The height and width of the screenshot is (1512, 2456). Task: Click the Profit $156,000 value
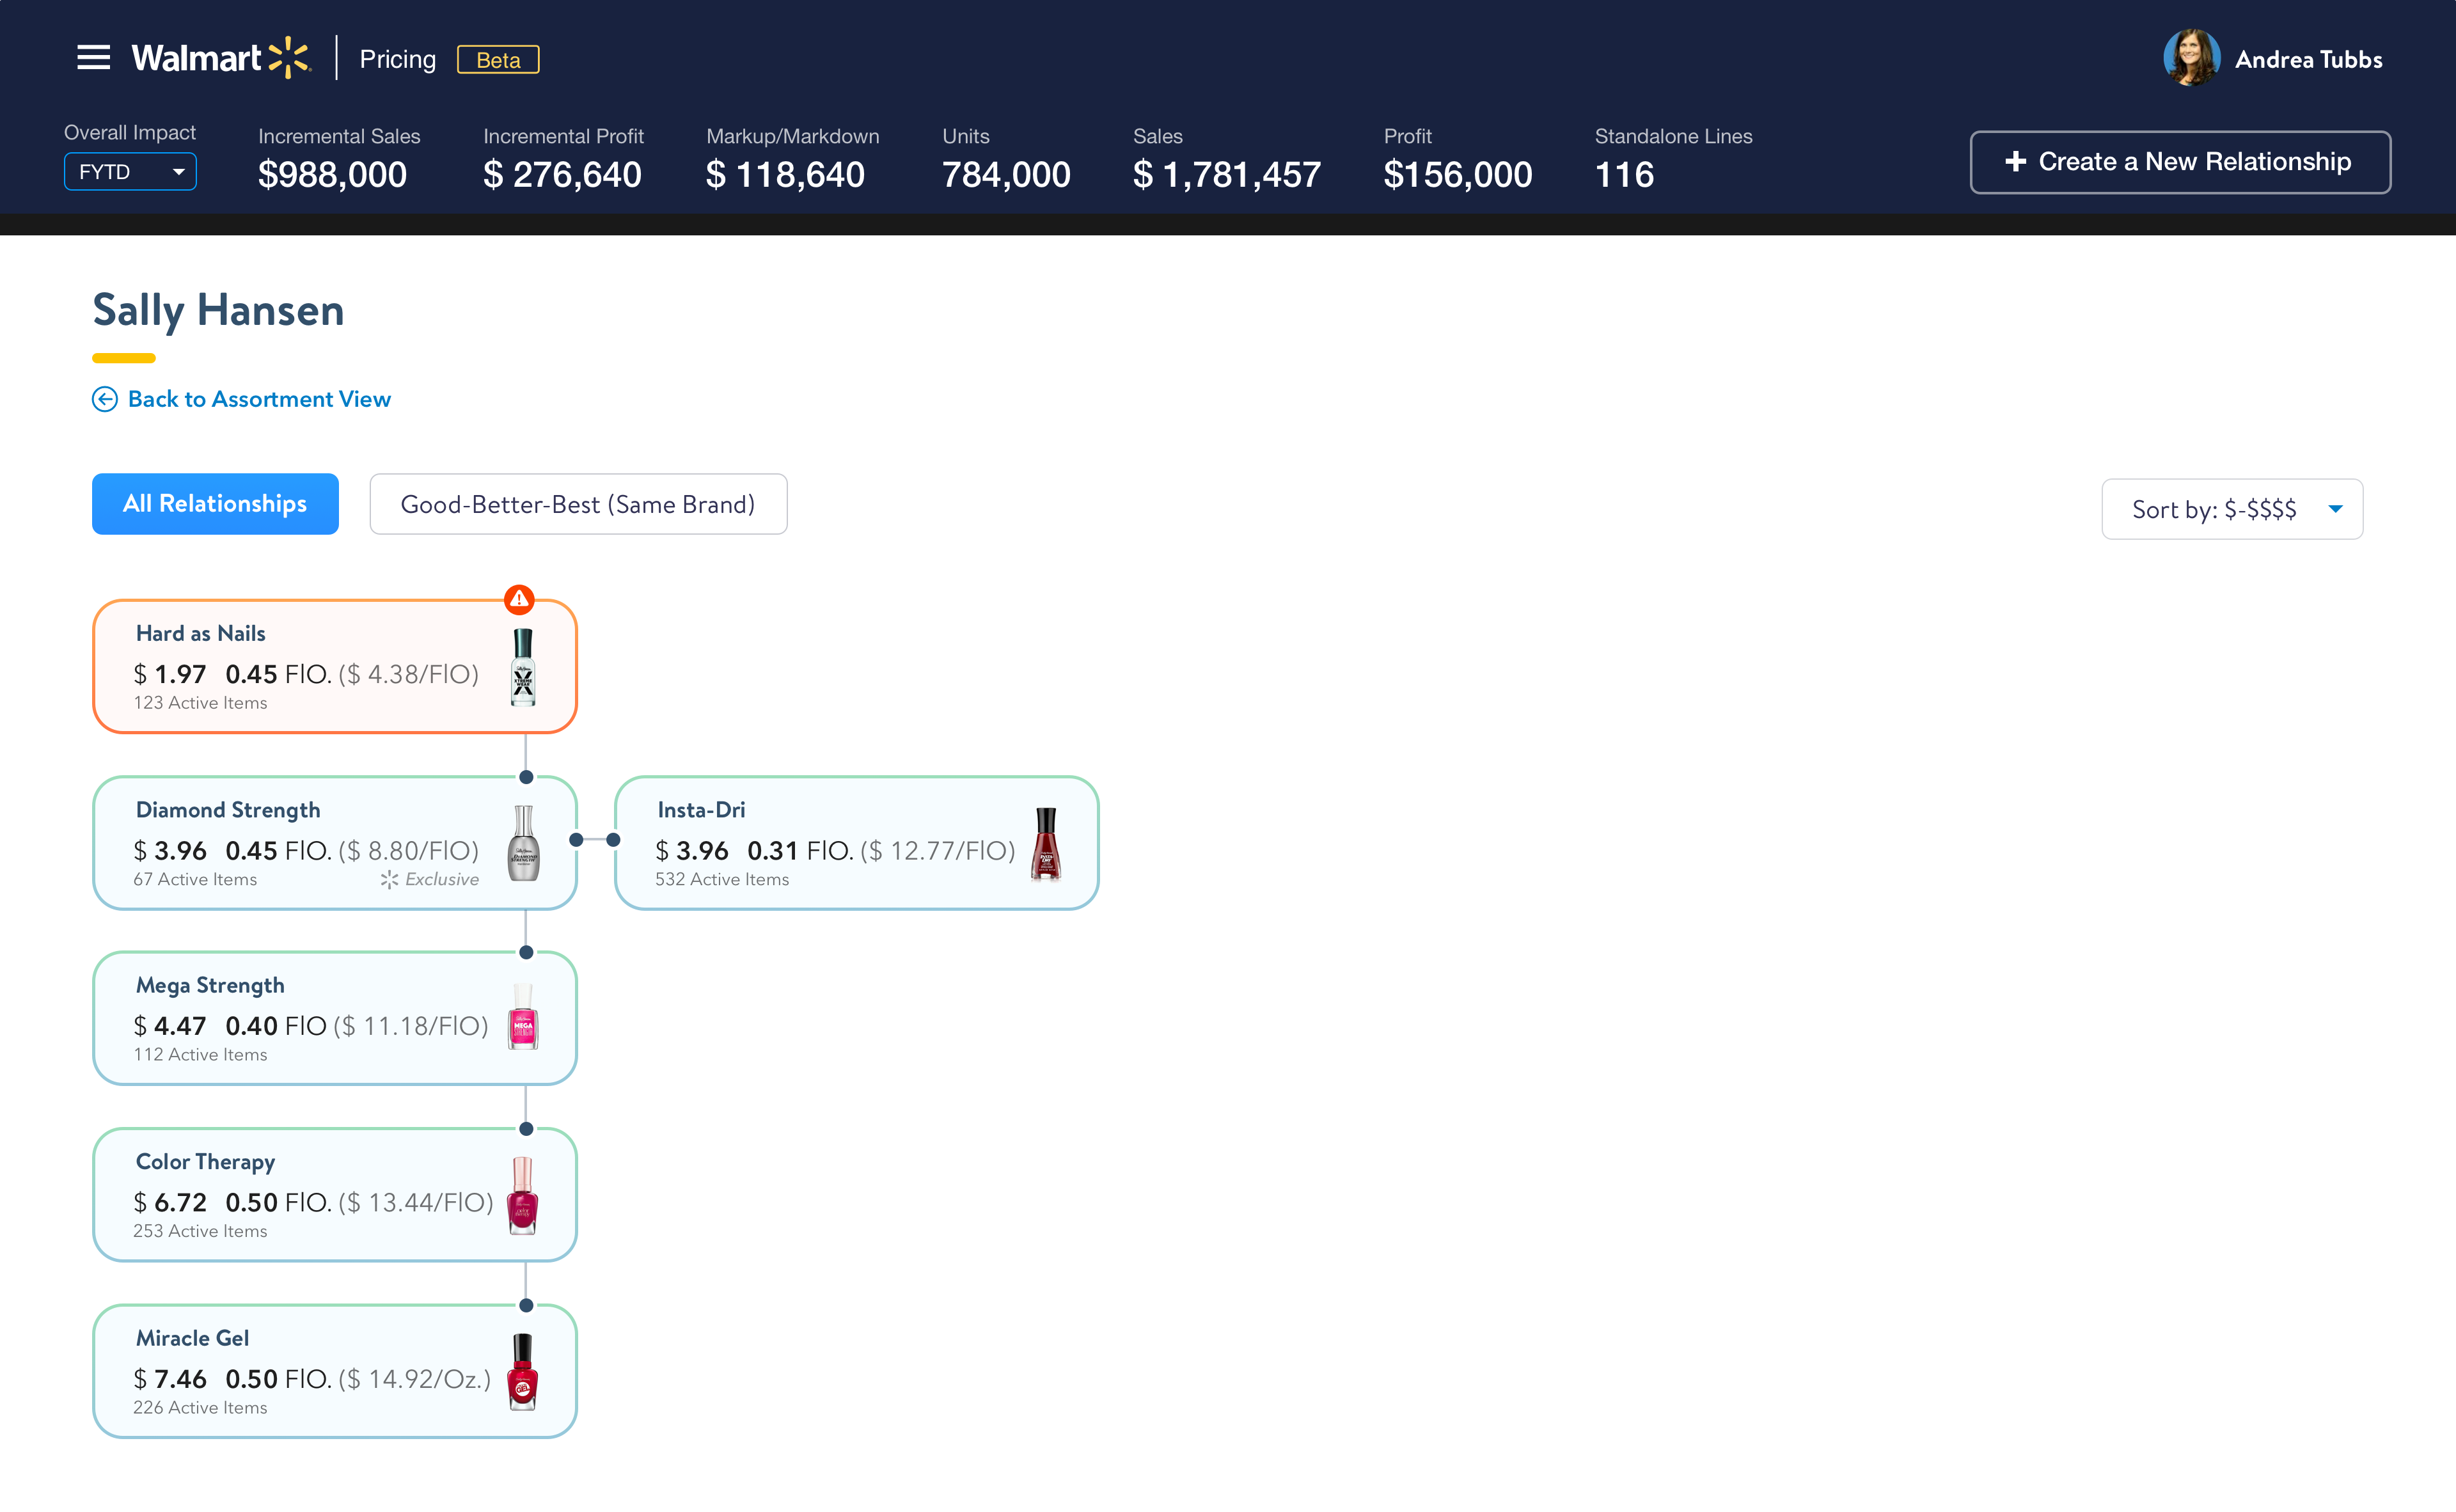tap(1458, 175)
